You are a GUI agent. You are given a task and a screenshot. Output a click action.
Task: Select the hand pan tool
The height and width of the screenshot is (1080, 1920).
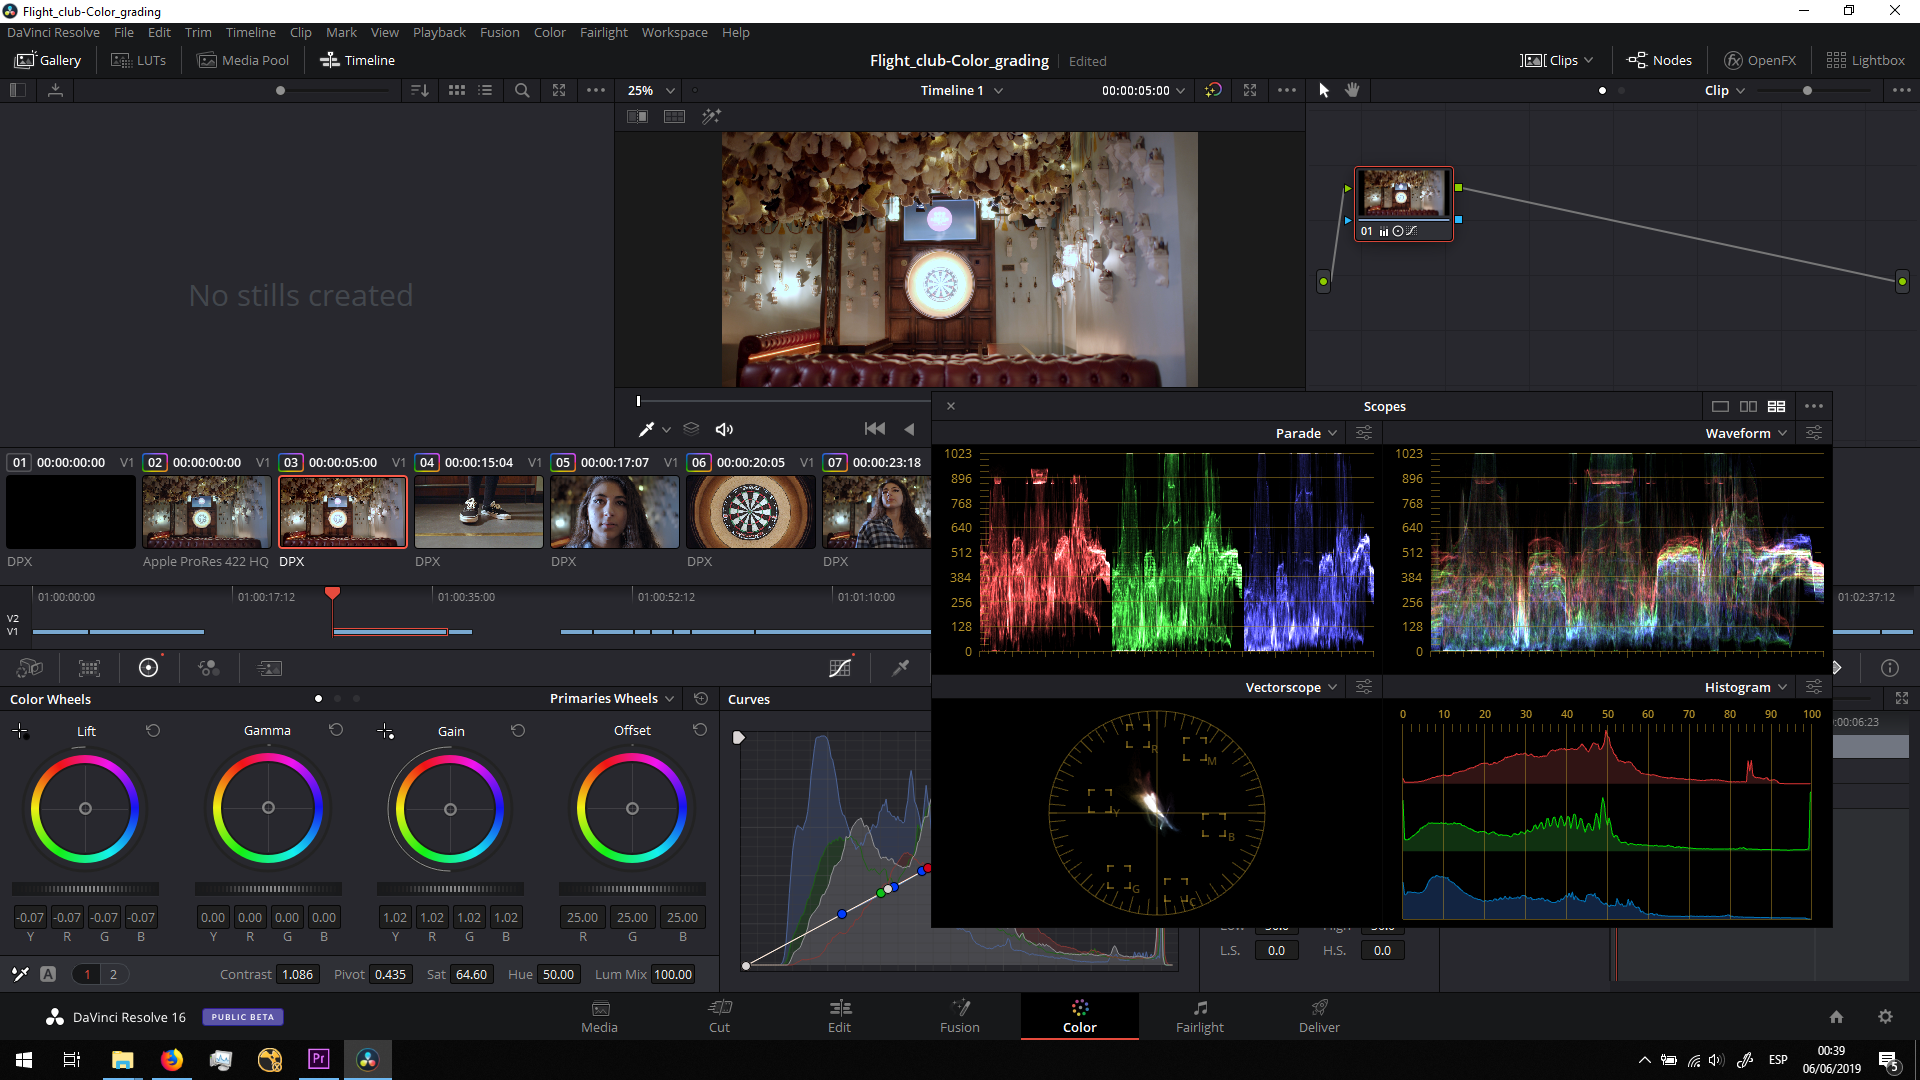[x=1352, y=90]
